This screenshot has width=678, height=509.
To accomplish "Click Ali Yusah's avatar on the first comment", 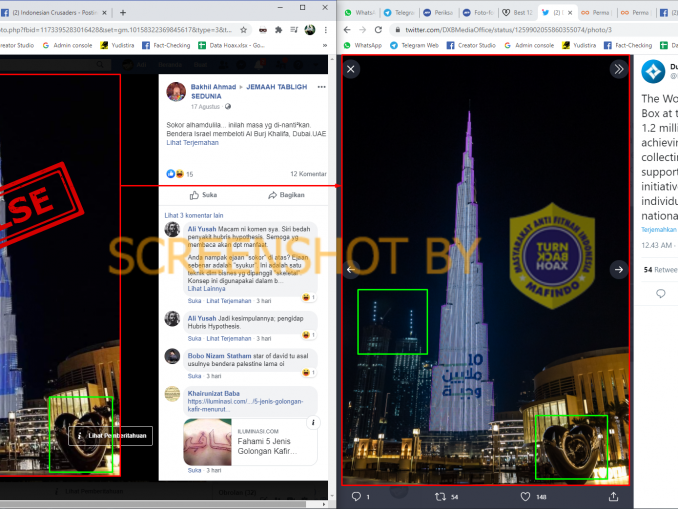I will click(x=172, y=230).
